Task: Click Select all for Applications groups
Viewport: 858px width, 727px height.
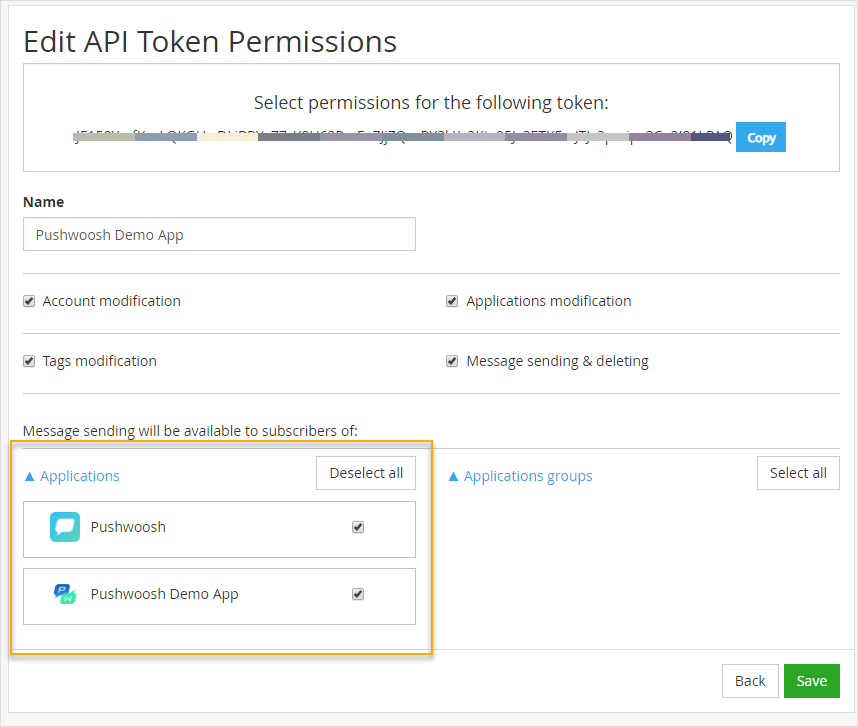Action: [798, 473]
